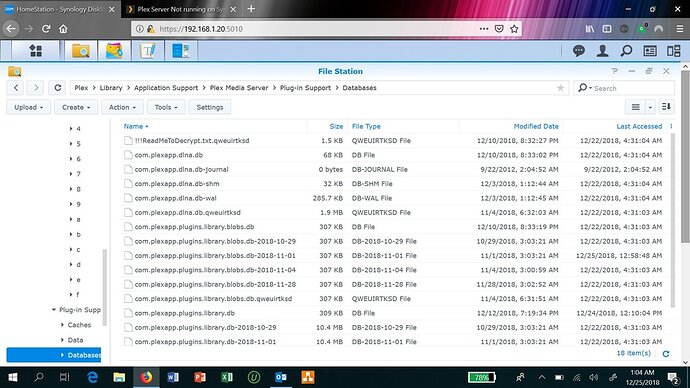Go to Plex Media Server in breadcrumb
The height and width of the screenshot is (388, 690).
[239, 88]
